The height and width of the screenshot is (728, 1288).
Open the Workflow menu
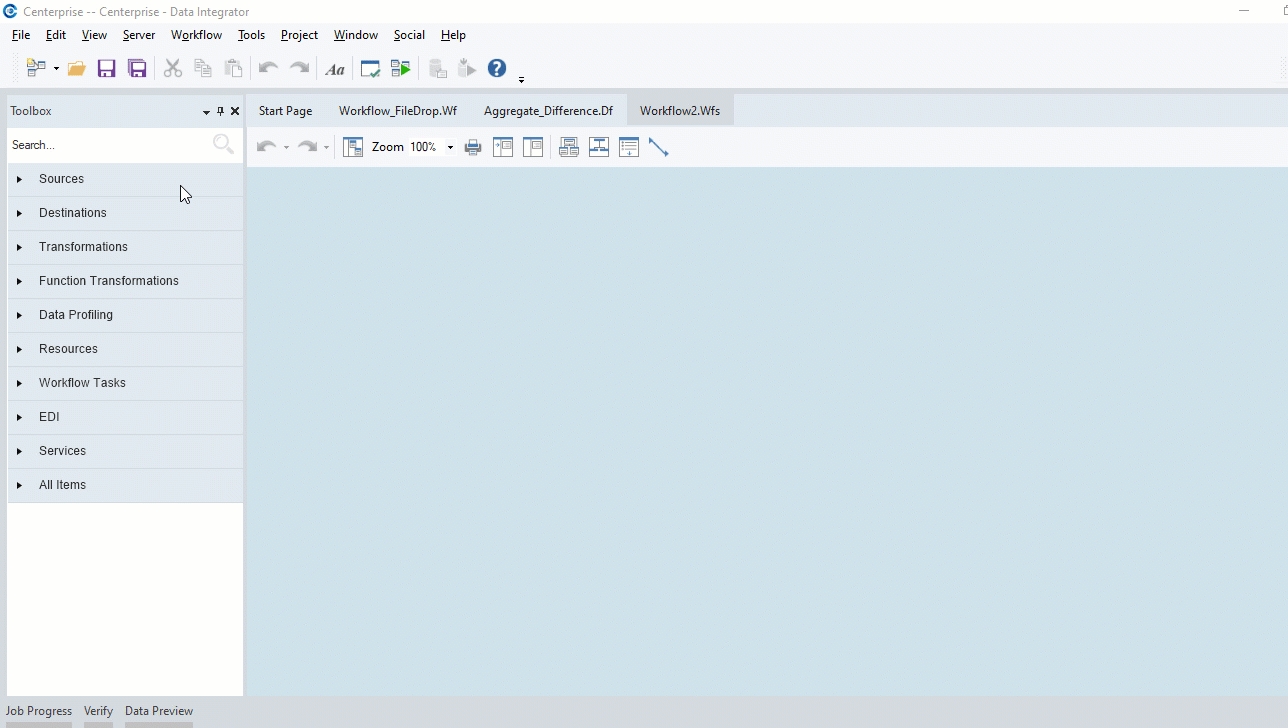pos(196,35)
